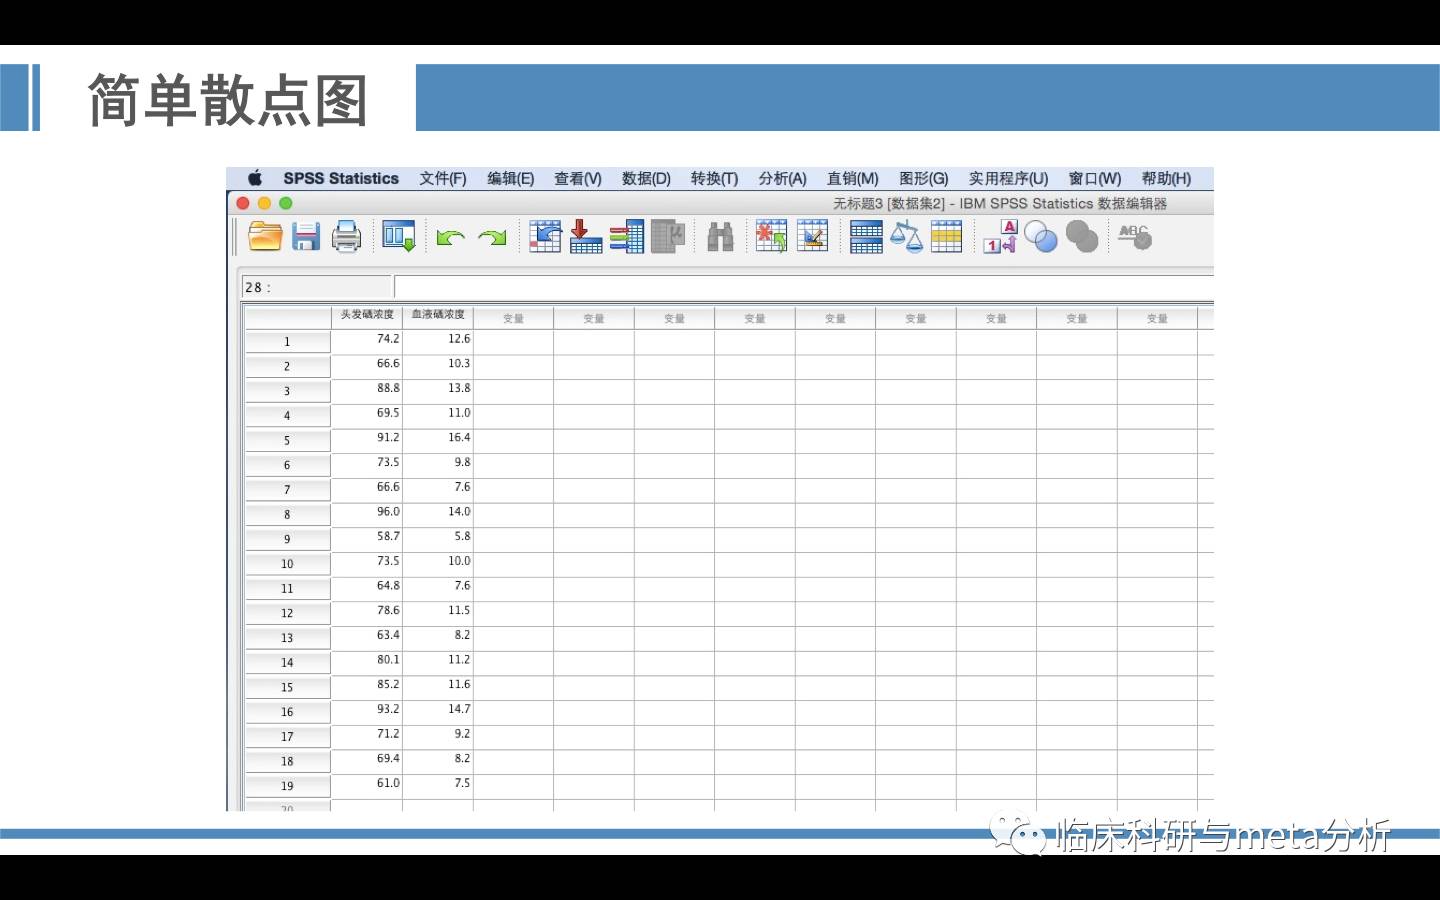
Task: Open the 编辑(E) menu
Action: point(511,178)
